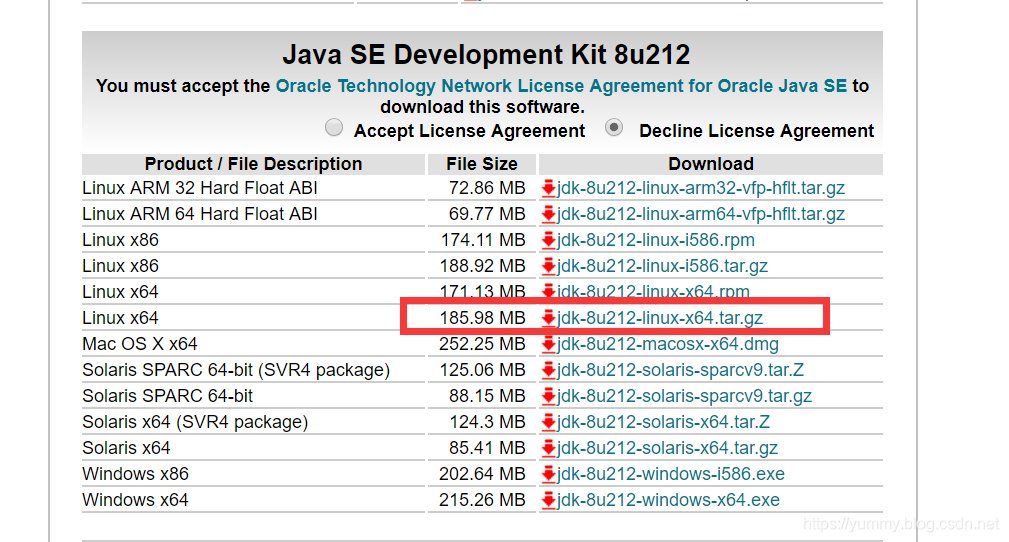1009x542 pixels.
Task: Click download arrow icon for linux-x64.tar.gz
Action: point(549,319)
